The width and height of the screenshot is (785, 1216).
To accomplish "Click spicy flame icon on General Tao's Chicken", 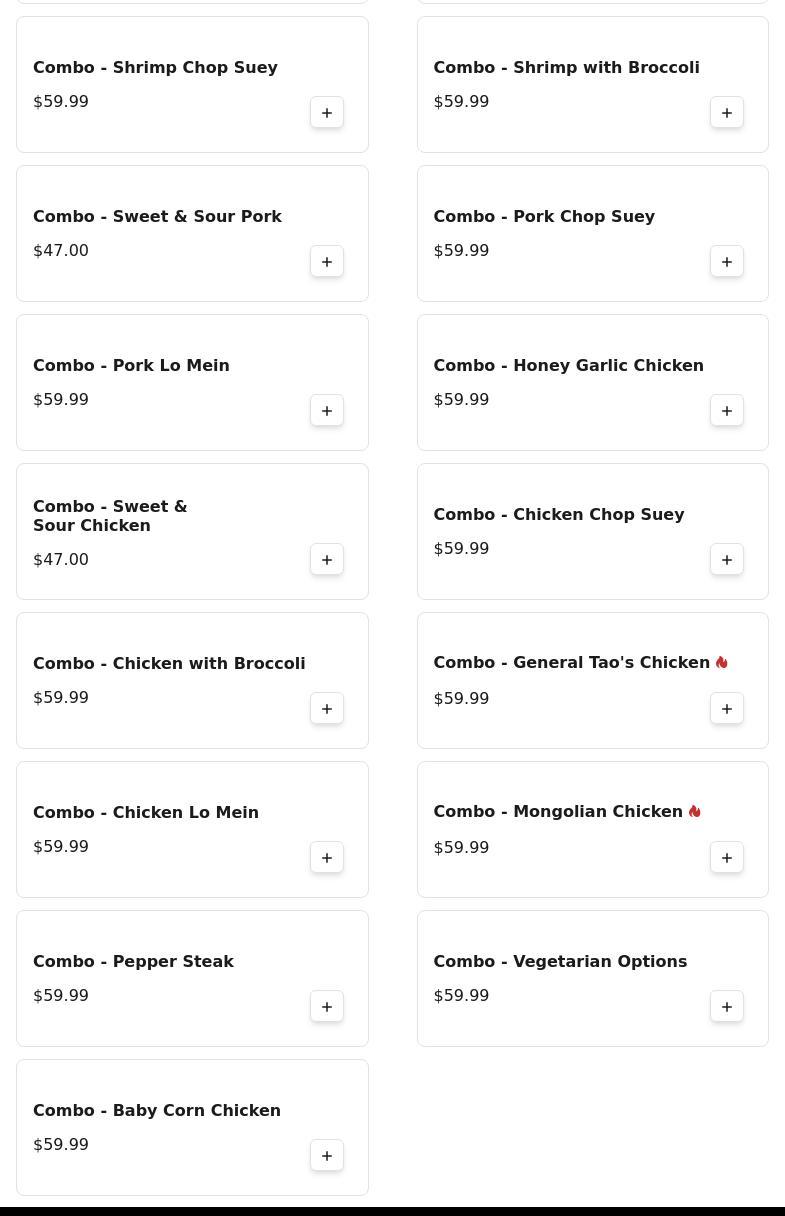I will point(721,662).
